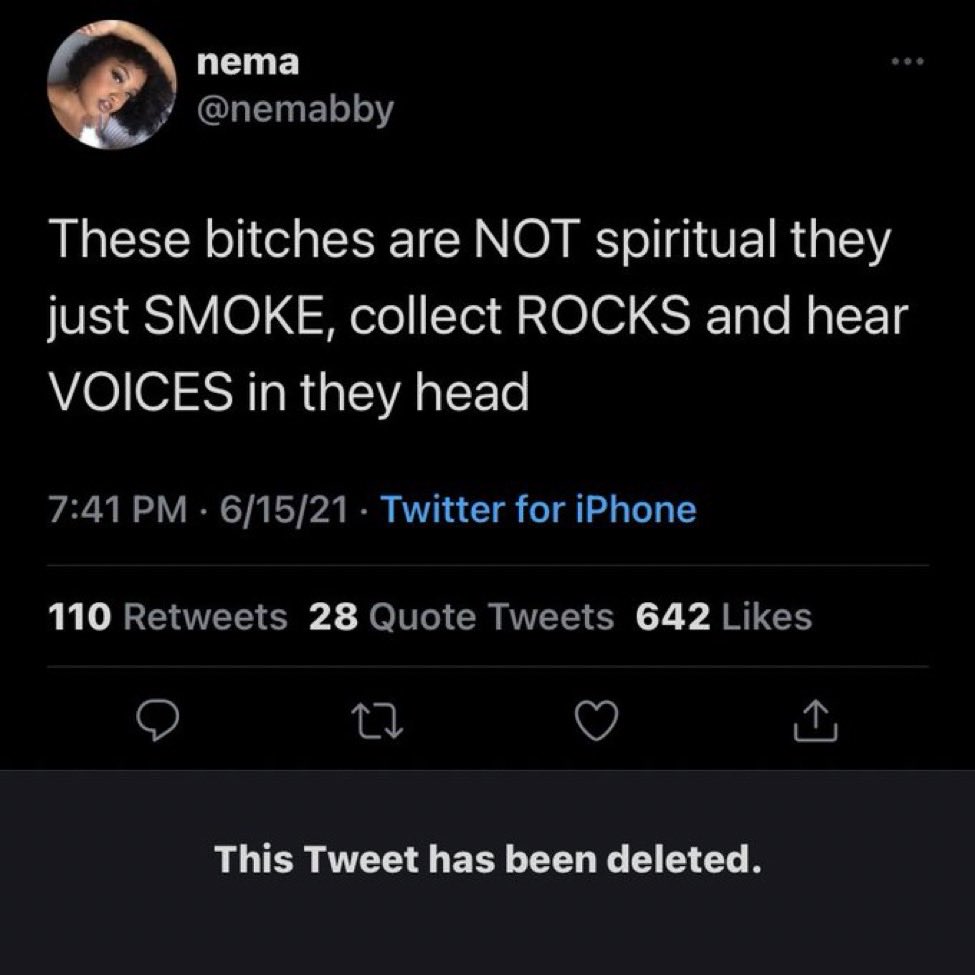The width and height of the screenshot is (975, 975).
Task: Select the 7:41 PM timestamp
Action: pyautogui.click(x=118, y=509)
